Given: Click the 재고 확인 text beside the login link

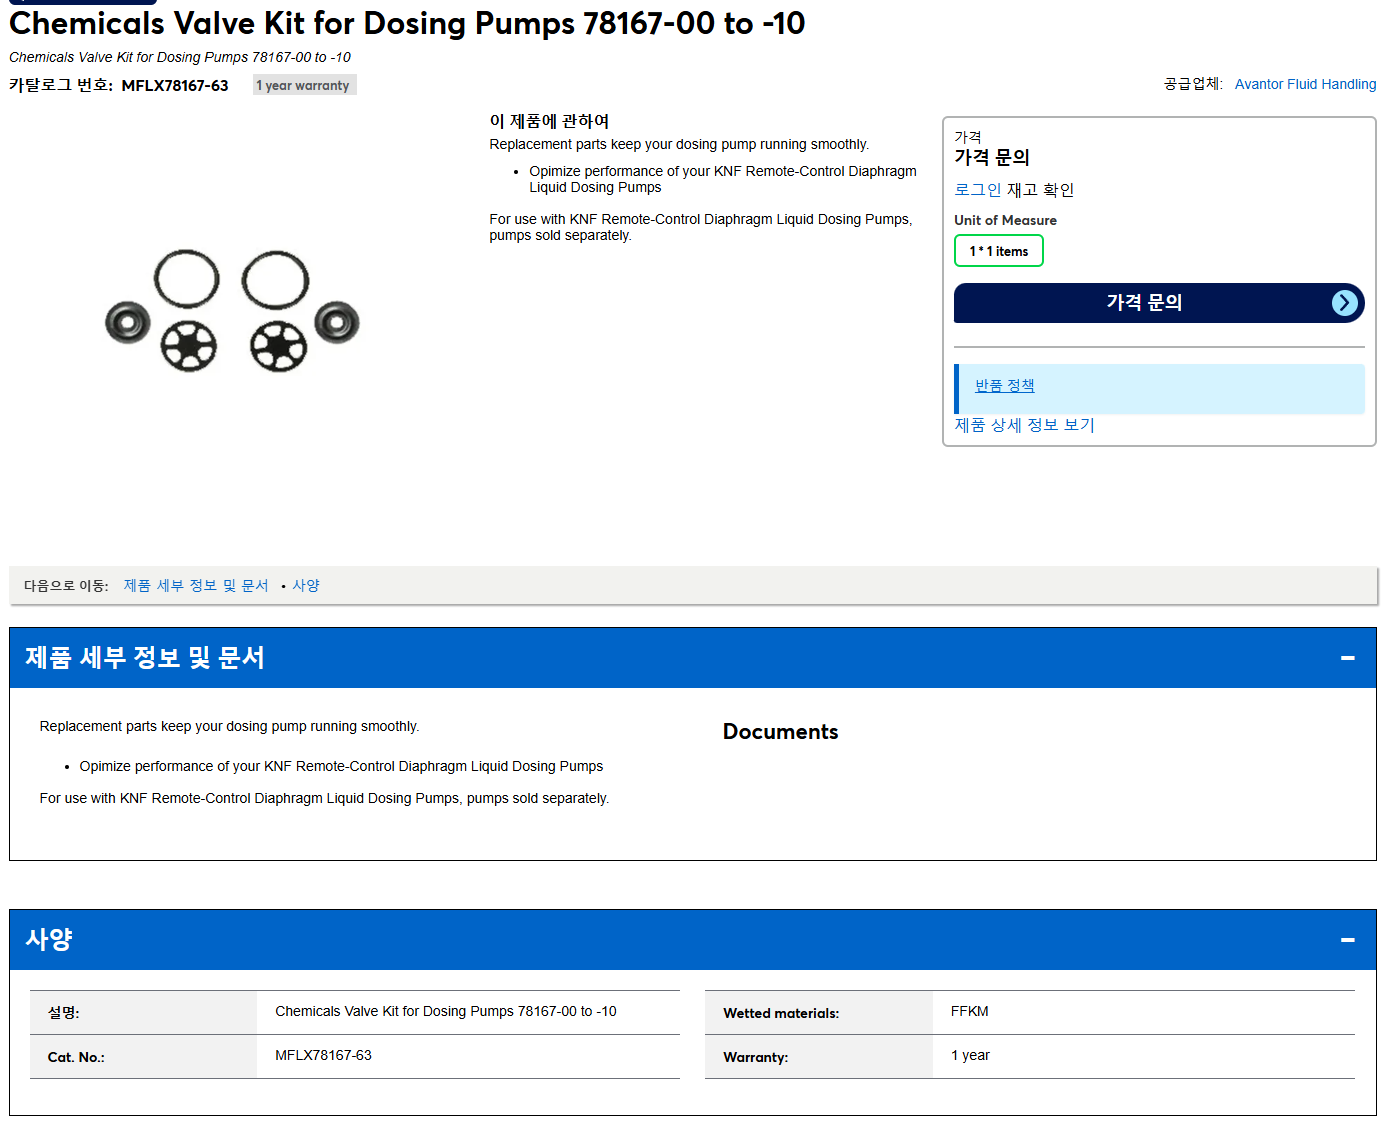Looking at the screenshot, I should [x=1040, y=190].
